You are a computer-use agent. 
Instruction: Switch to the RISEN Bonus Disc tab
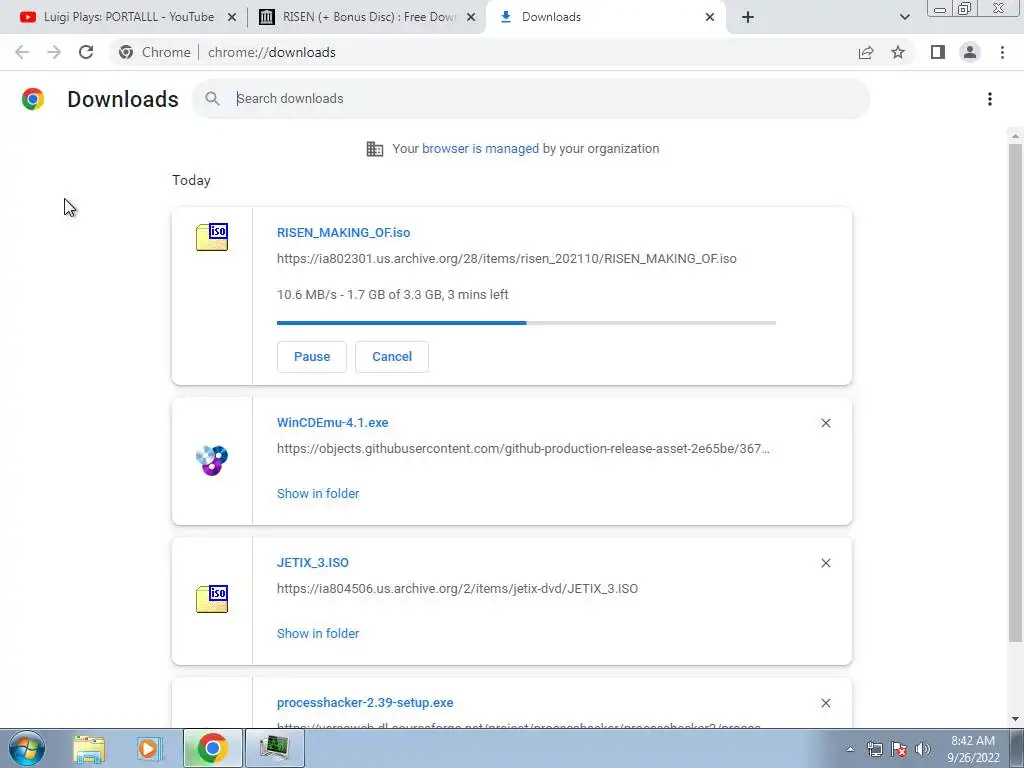click(x=367, y=17)
